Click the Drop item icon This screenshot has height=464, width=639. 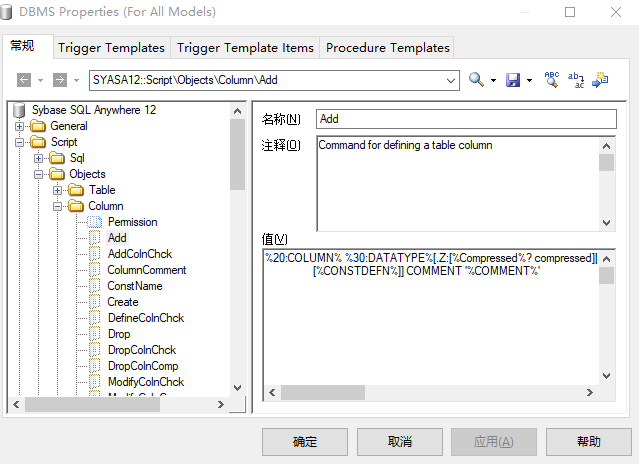(x=95, y=334)
